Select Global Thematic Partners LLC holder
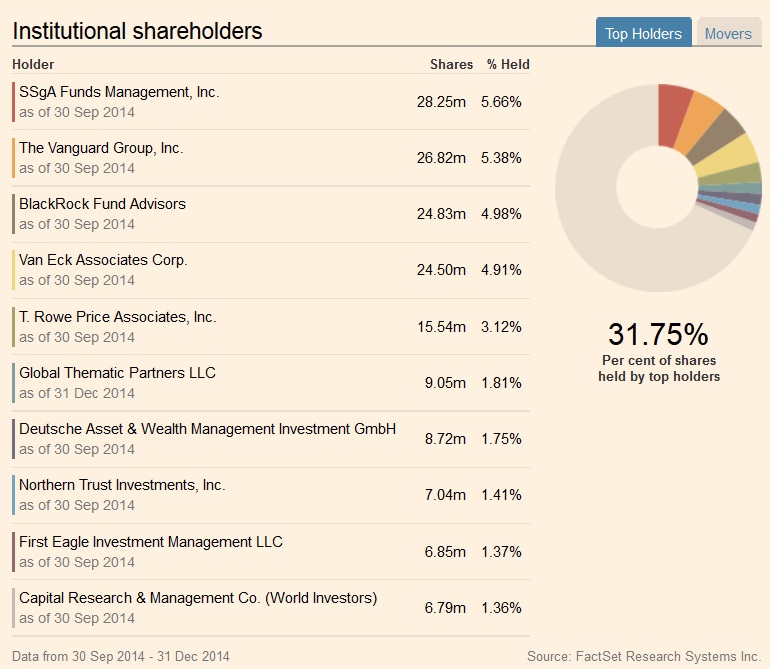This screenshot has width=770, height=669. [x=117, y=373]
